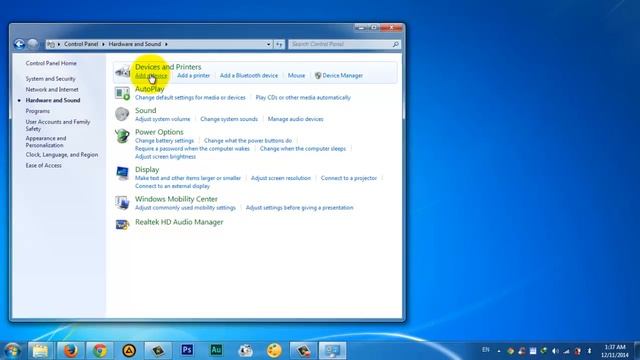The image size is (640, 360).
Task: Expand the Control Panel breadcrumb arrow
Action: [103, 44]
